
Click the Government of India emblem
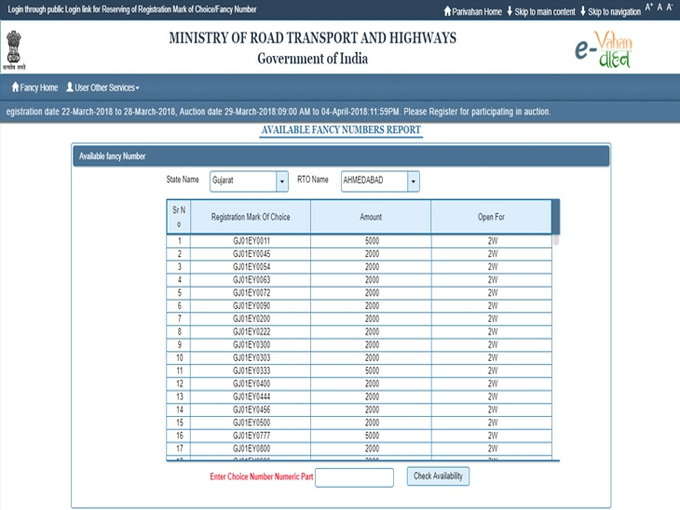(14, 46)
